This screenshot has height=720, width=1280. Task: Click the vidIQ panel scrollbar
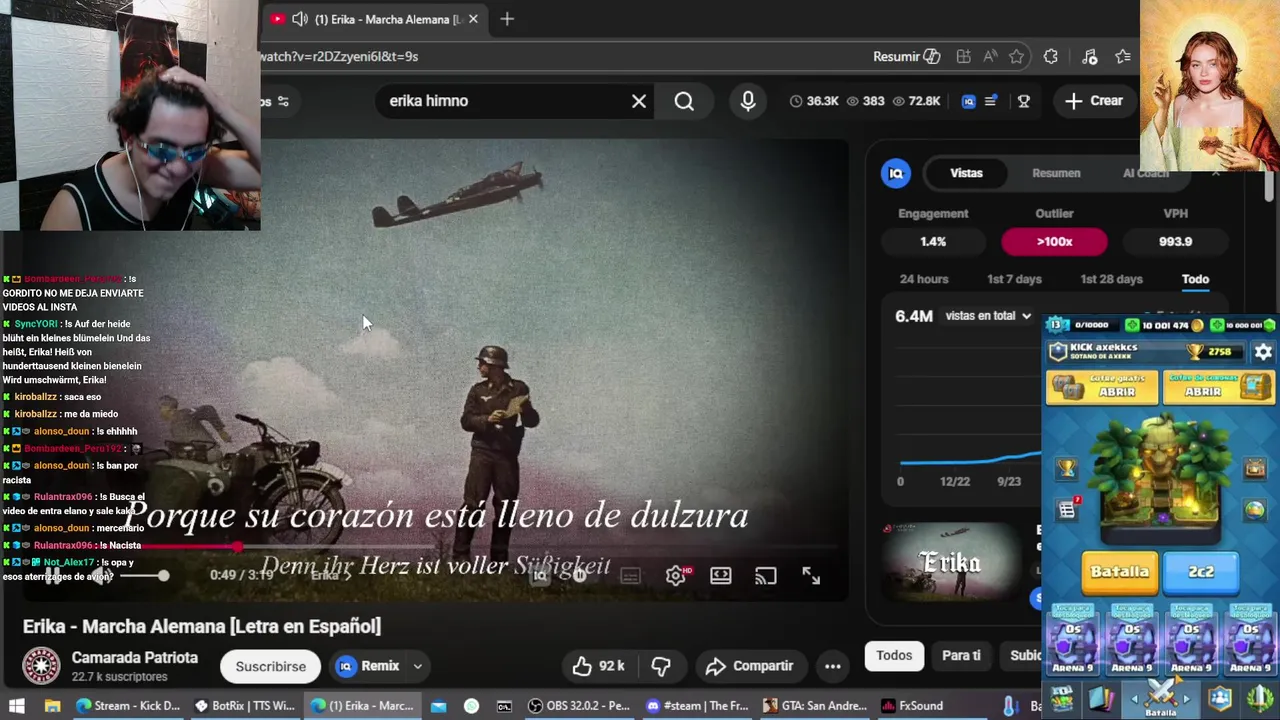(x=1269, y=186)
